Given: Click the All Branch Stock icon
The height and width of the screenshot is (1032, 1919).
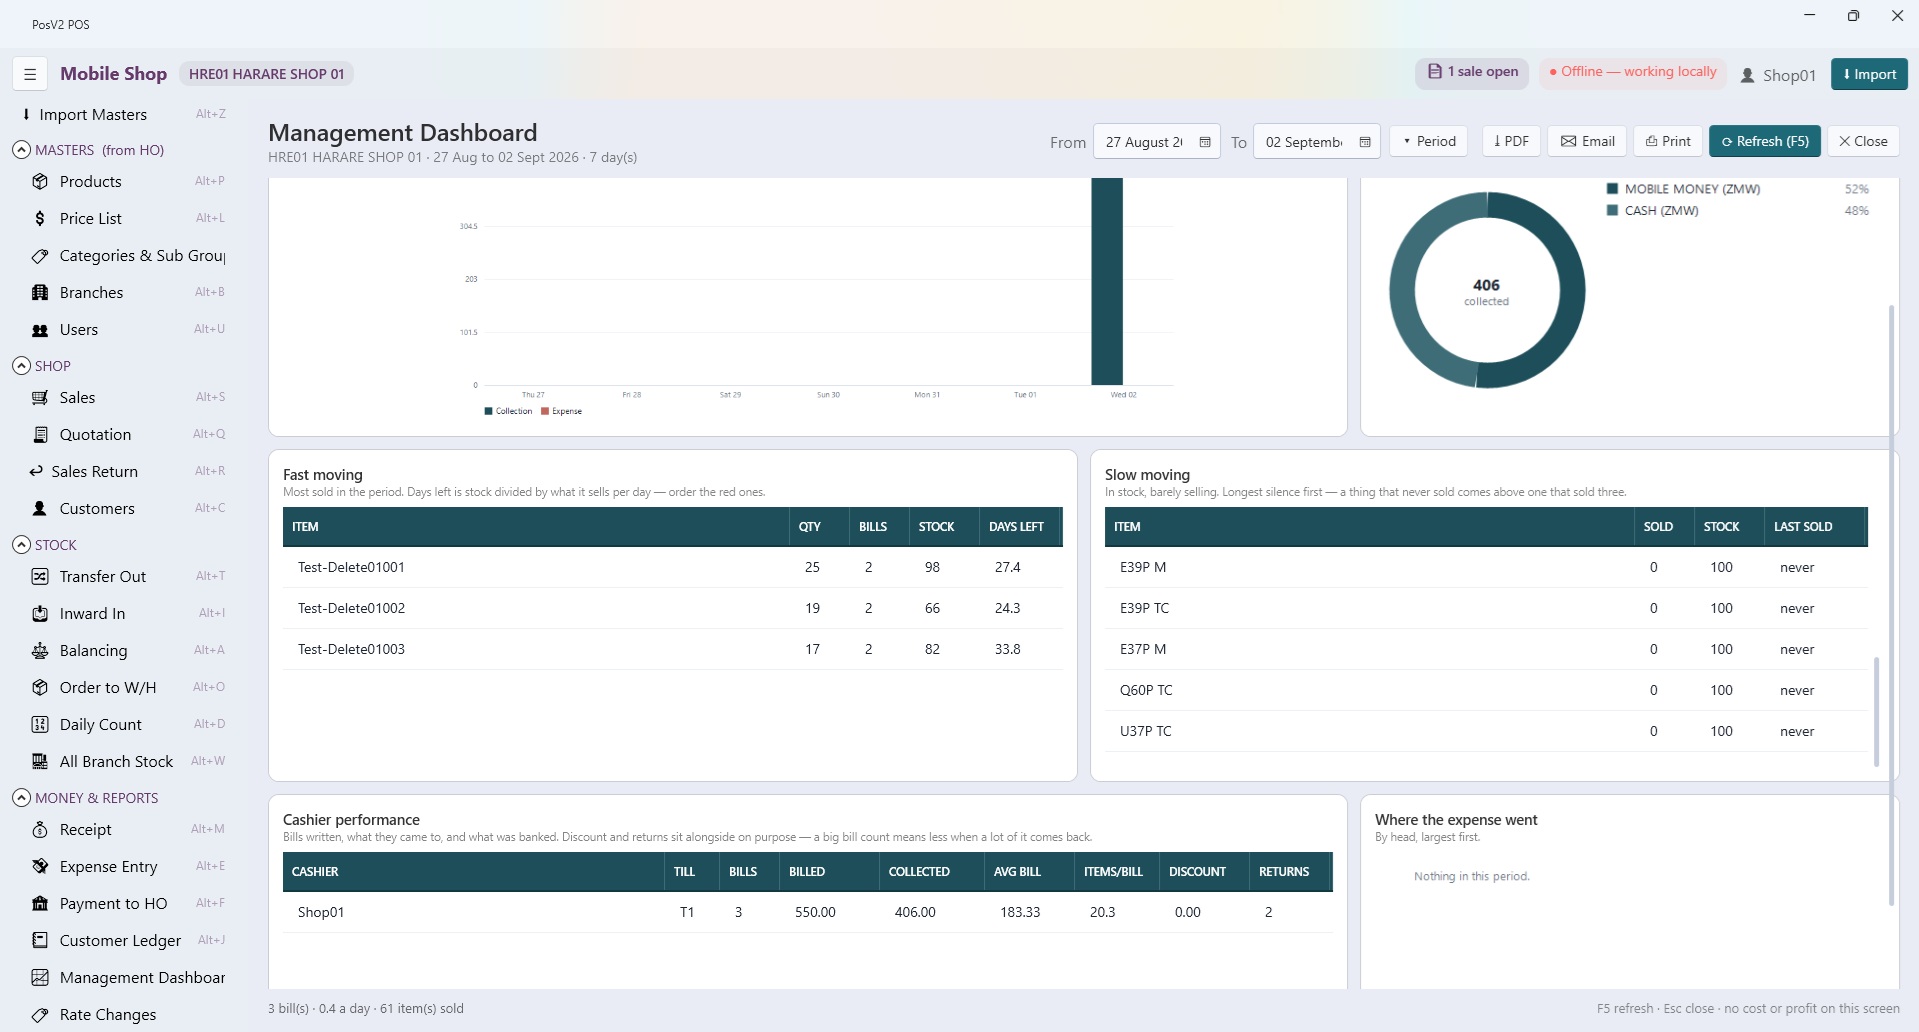Looking at the screenshot, I should coord(40,761).
